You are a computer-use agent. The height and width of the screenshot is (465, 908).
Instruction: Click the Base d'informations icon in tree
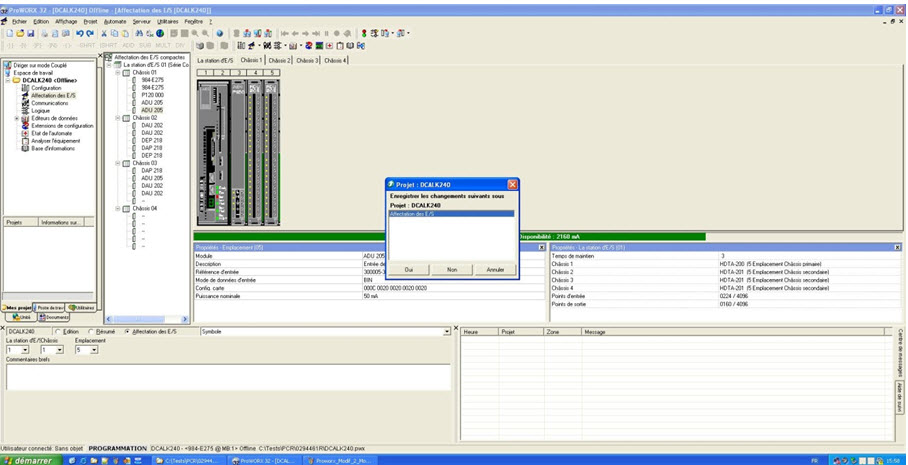pyautogui.click(x=25, y=148)
